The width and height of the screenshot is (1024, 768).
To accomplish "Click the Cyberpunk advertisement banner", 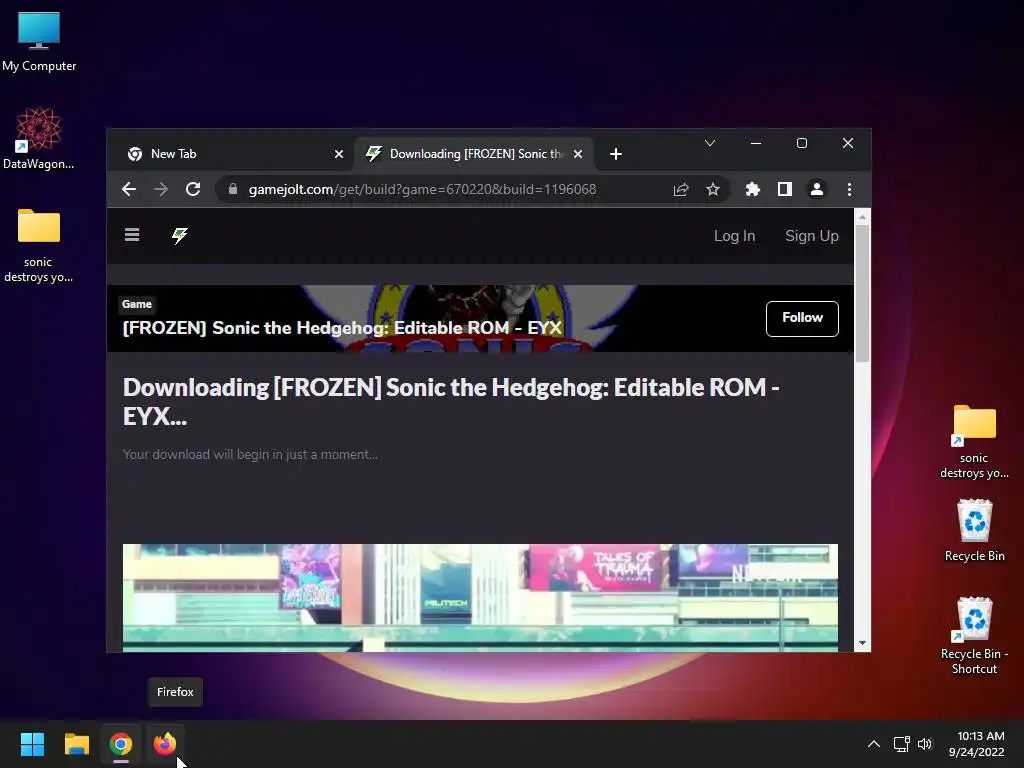I will click(x=480, y=598).
